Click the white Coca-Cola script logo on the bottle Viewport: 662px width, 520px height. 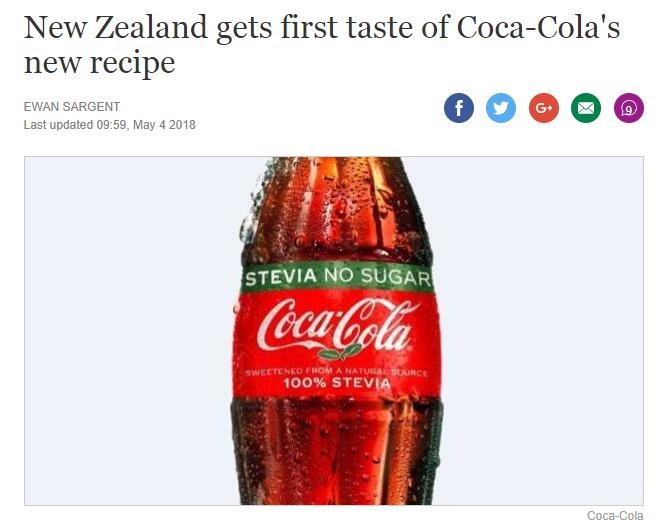338,324
